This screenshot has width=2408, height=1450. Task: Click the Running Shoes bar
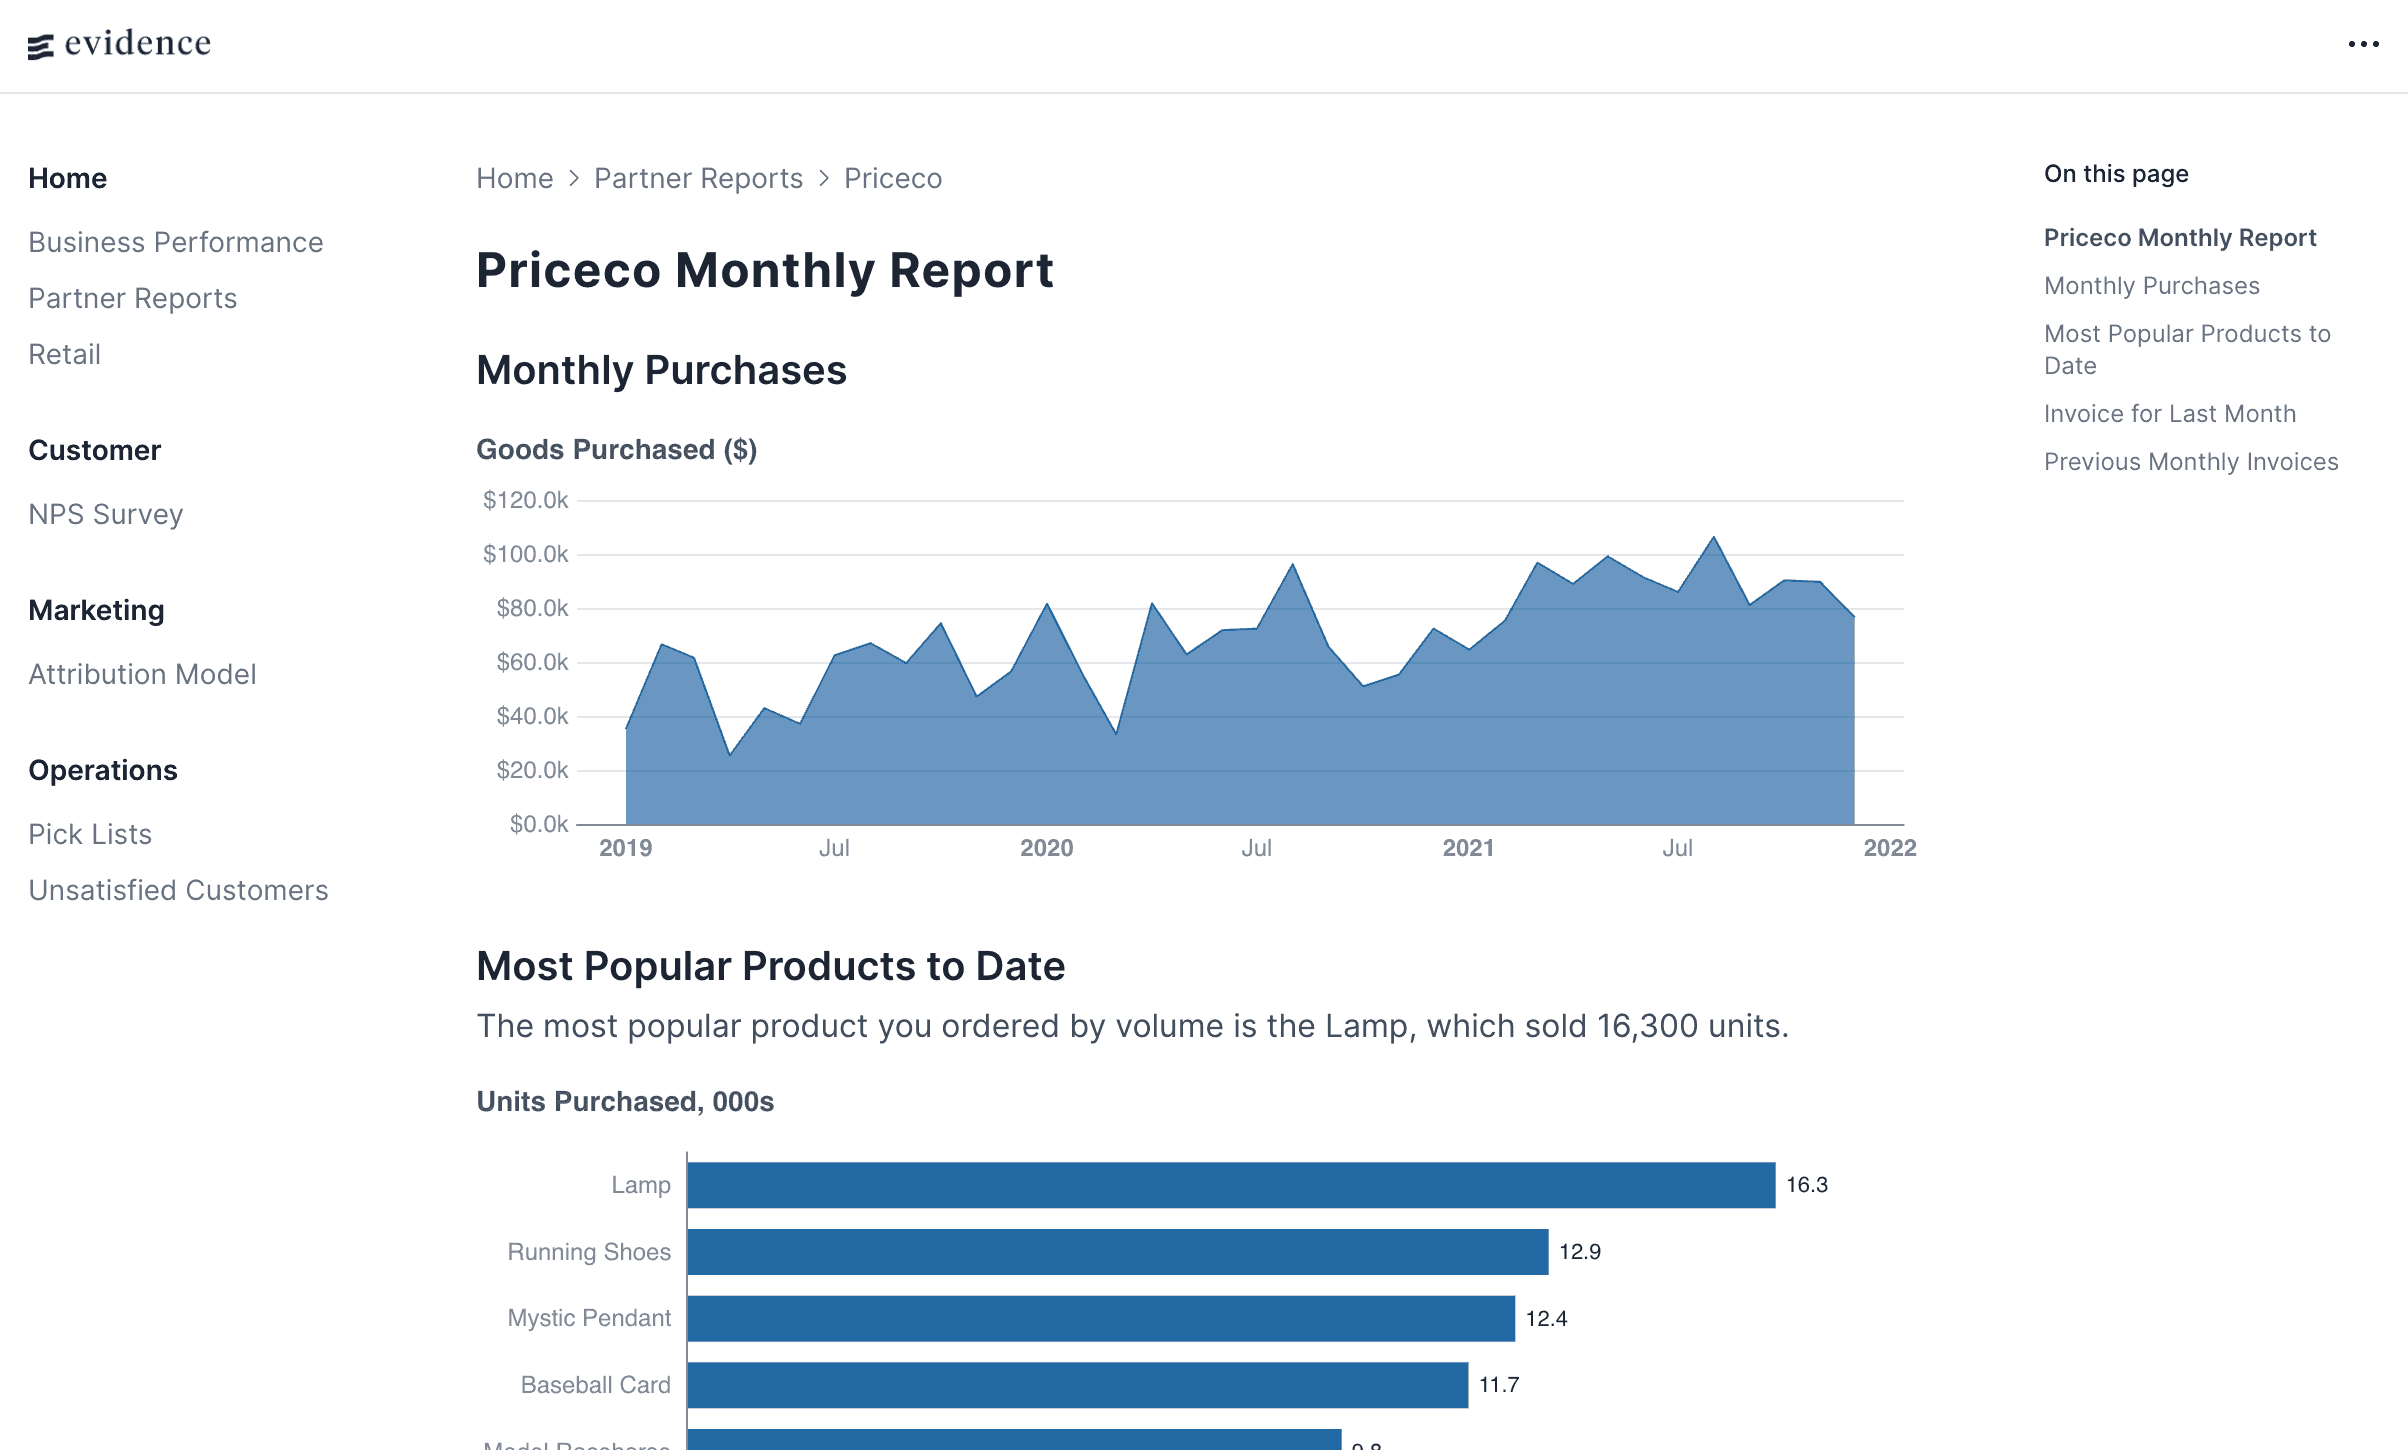coord(1117,1252)
